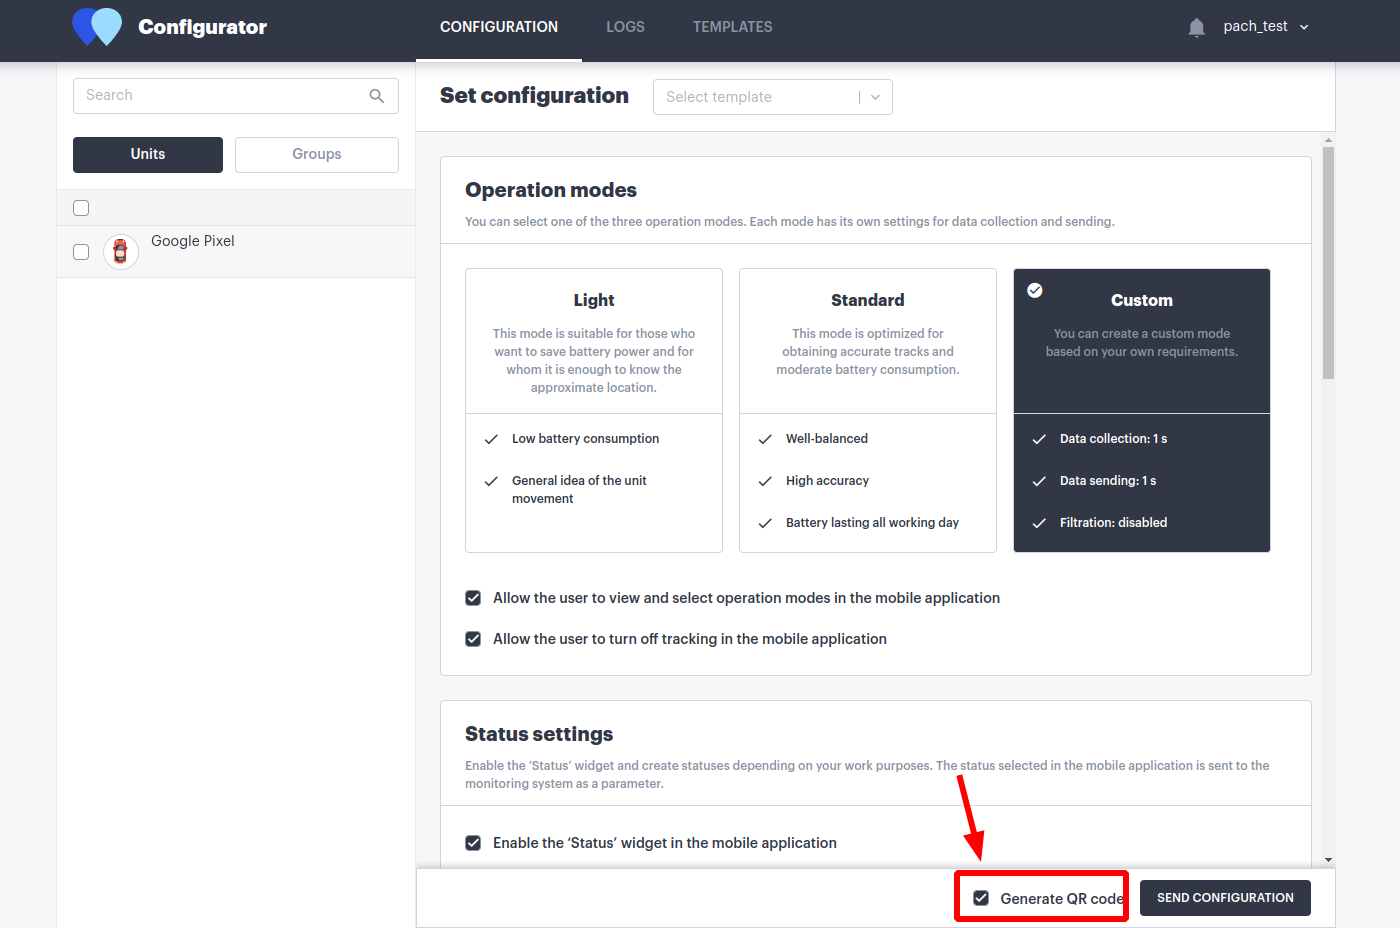Switch the list to Groups

(x=316, y=154)
